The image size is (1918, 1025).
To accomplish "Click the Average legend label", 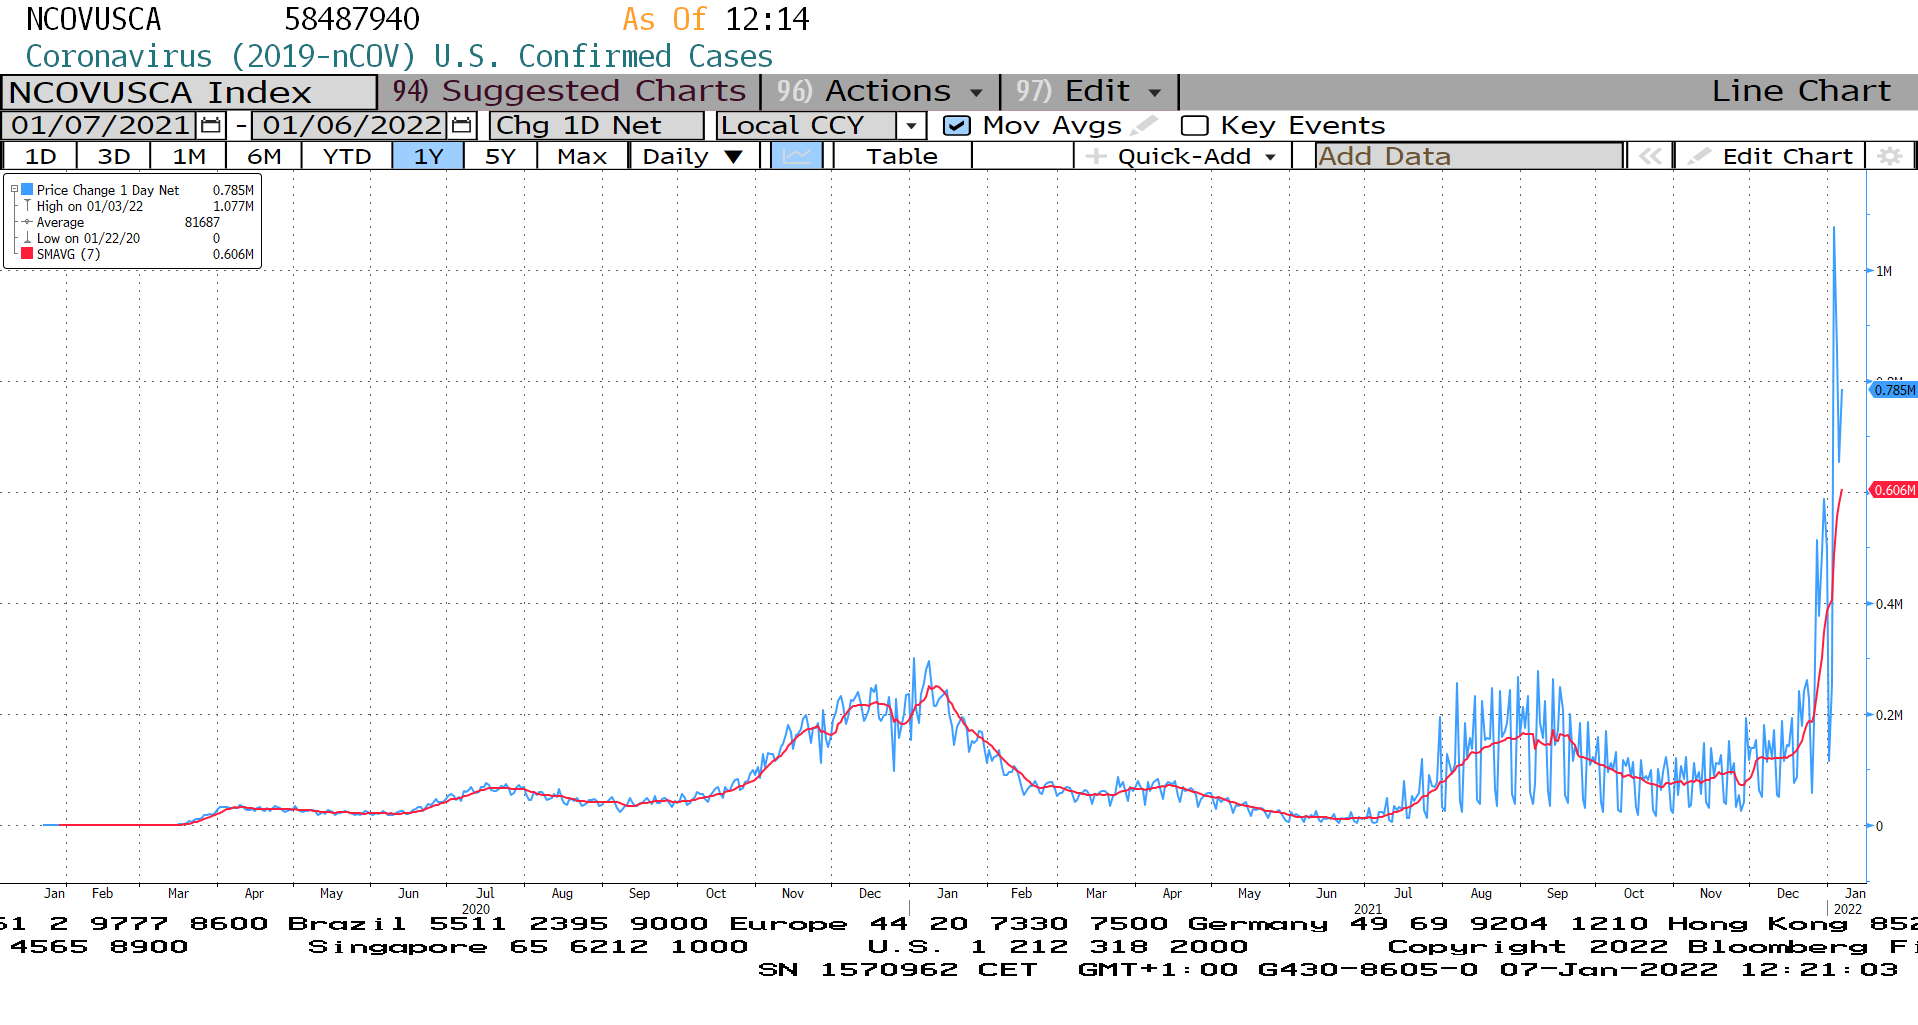I will [60, 222].
